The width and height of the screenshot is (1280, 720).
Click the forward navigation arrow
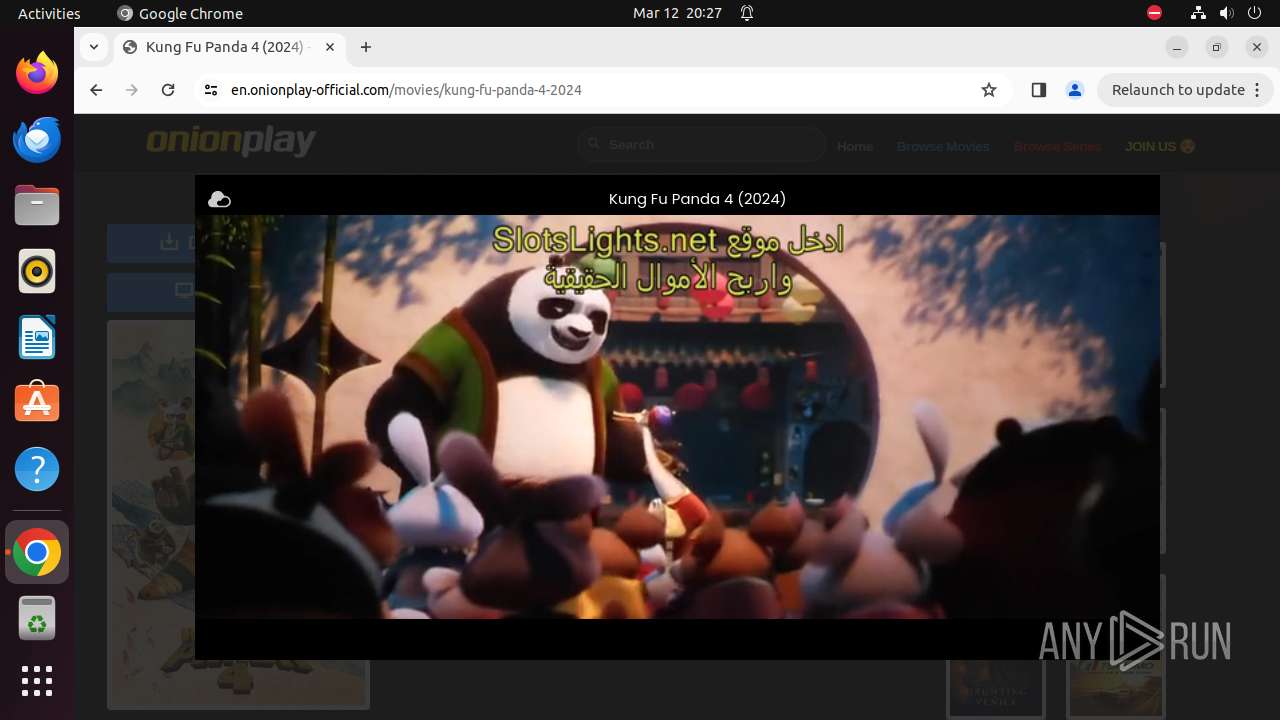132,90
